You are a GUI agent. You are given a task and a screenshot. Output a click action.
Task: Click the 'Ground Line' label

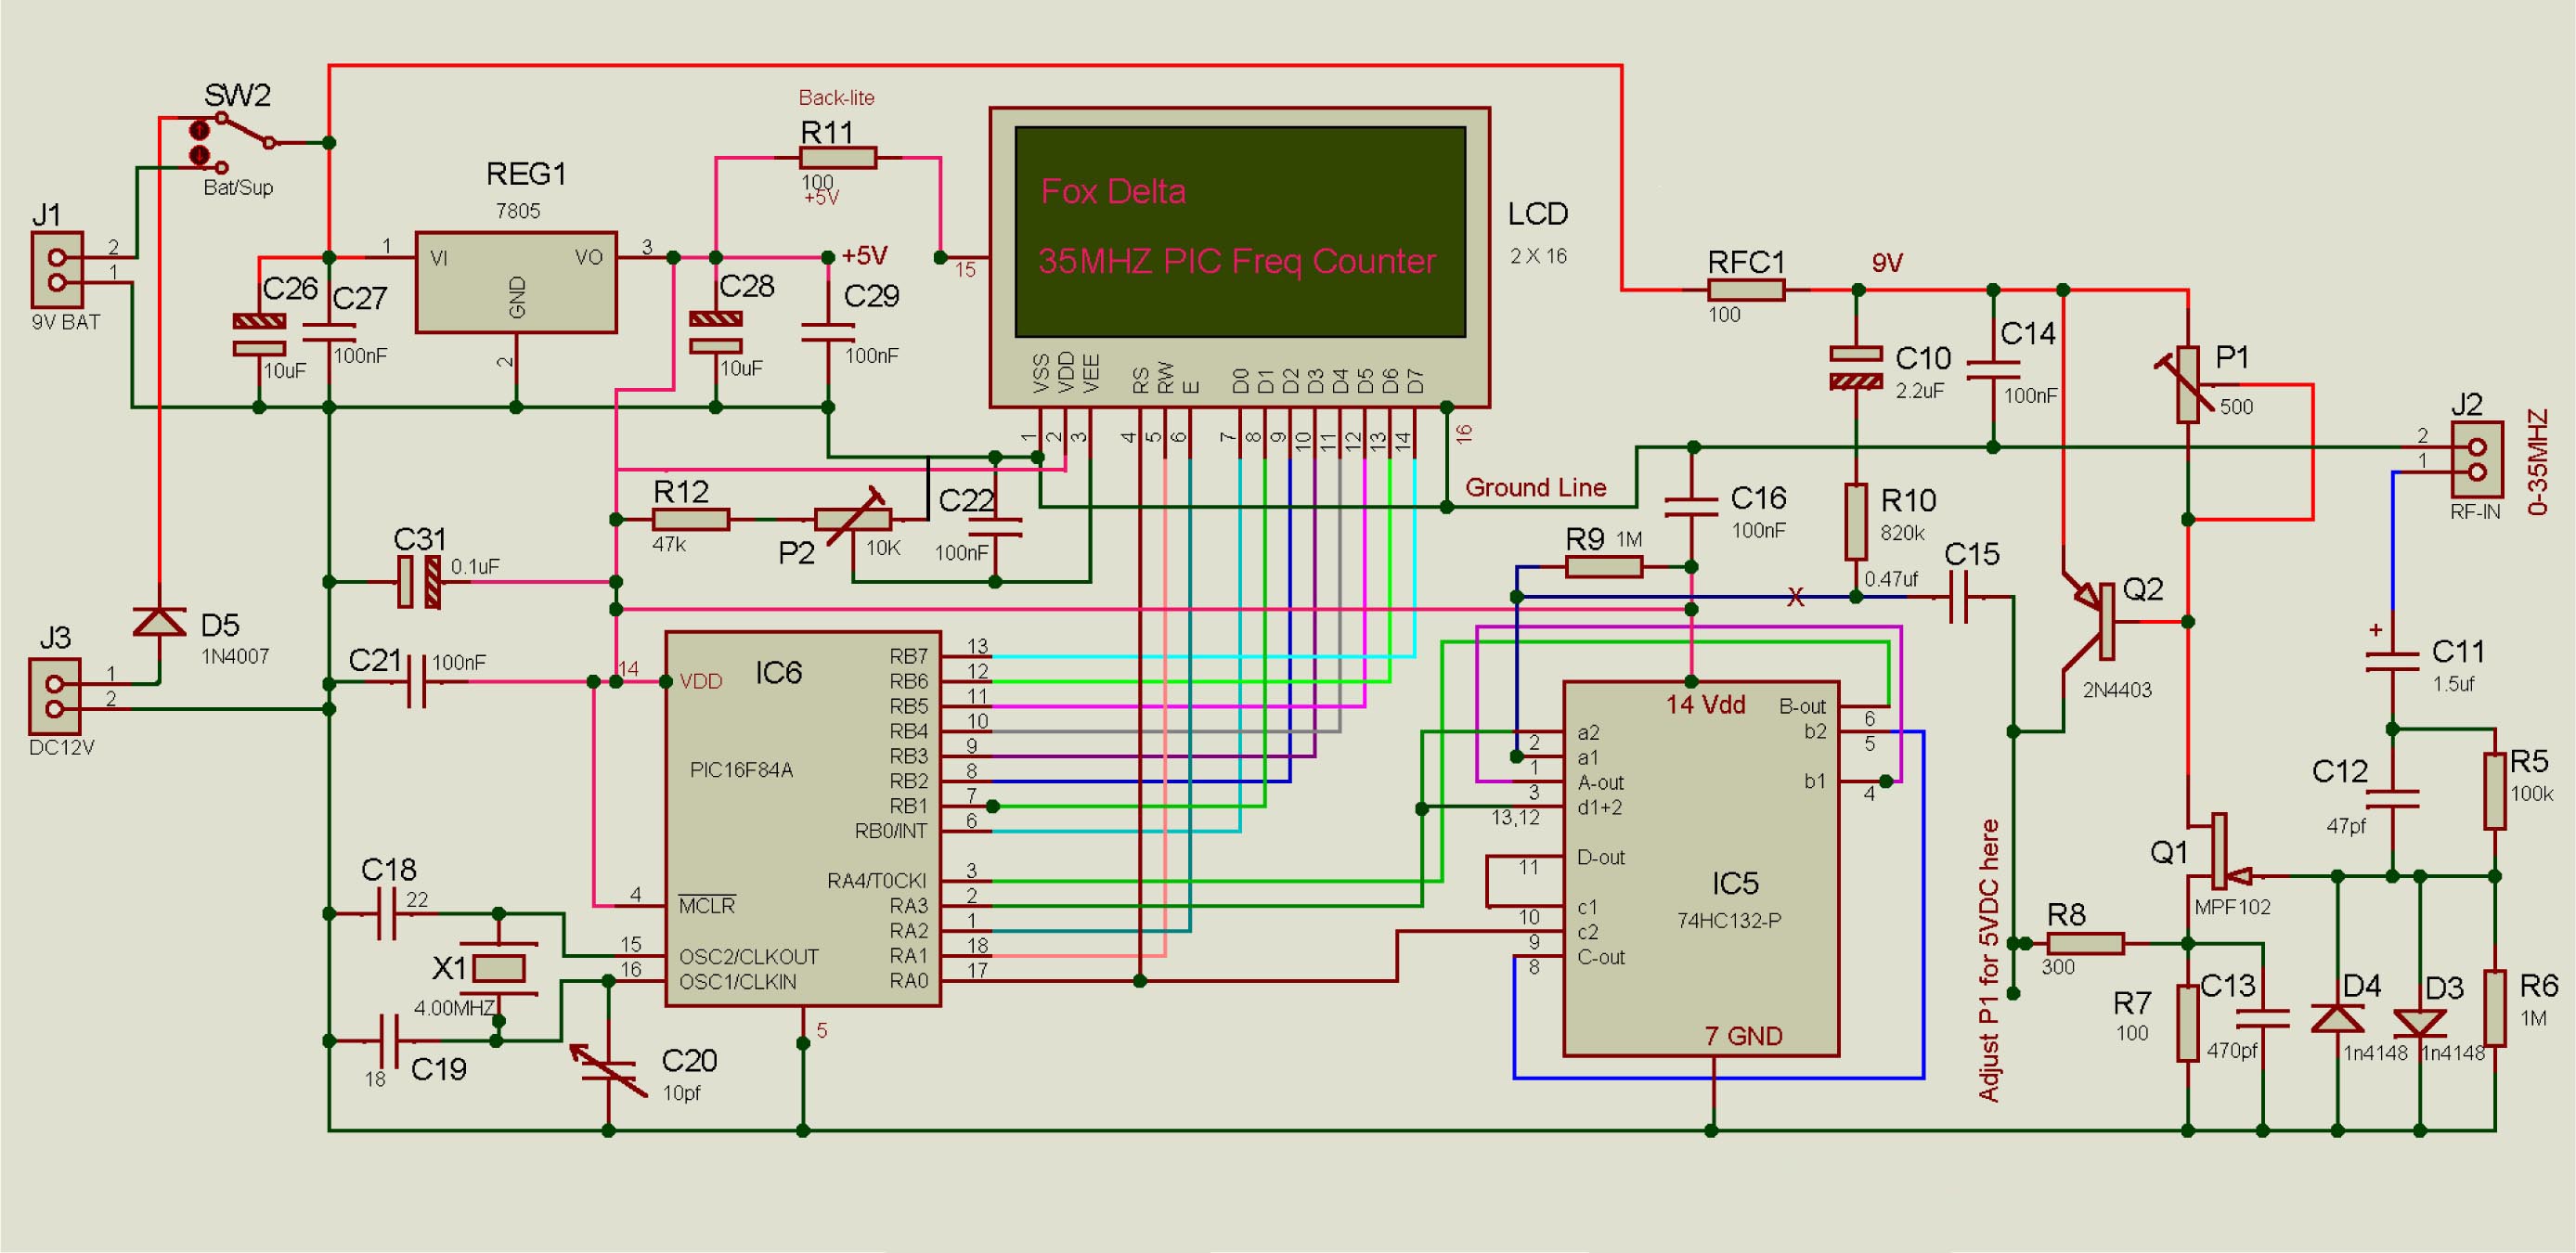coord(1536,488)
